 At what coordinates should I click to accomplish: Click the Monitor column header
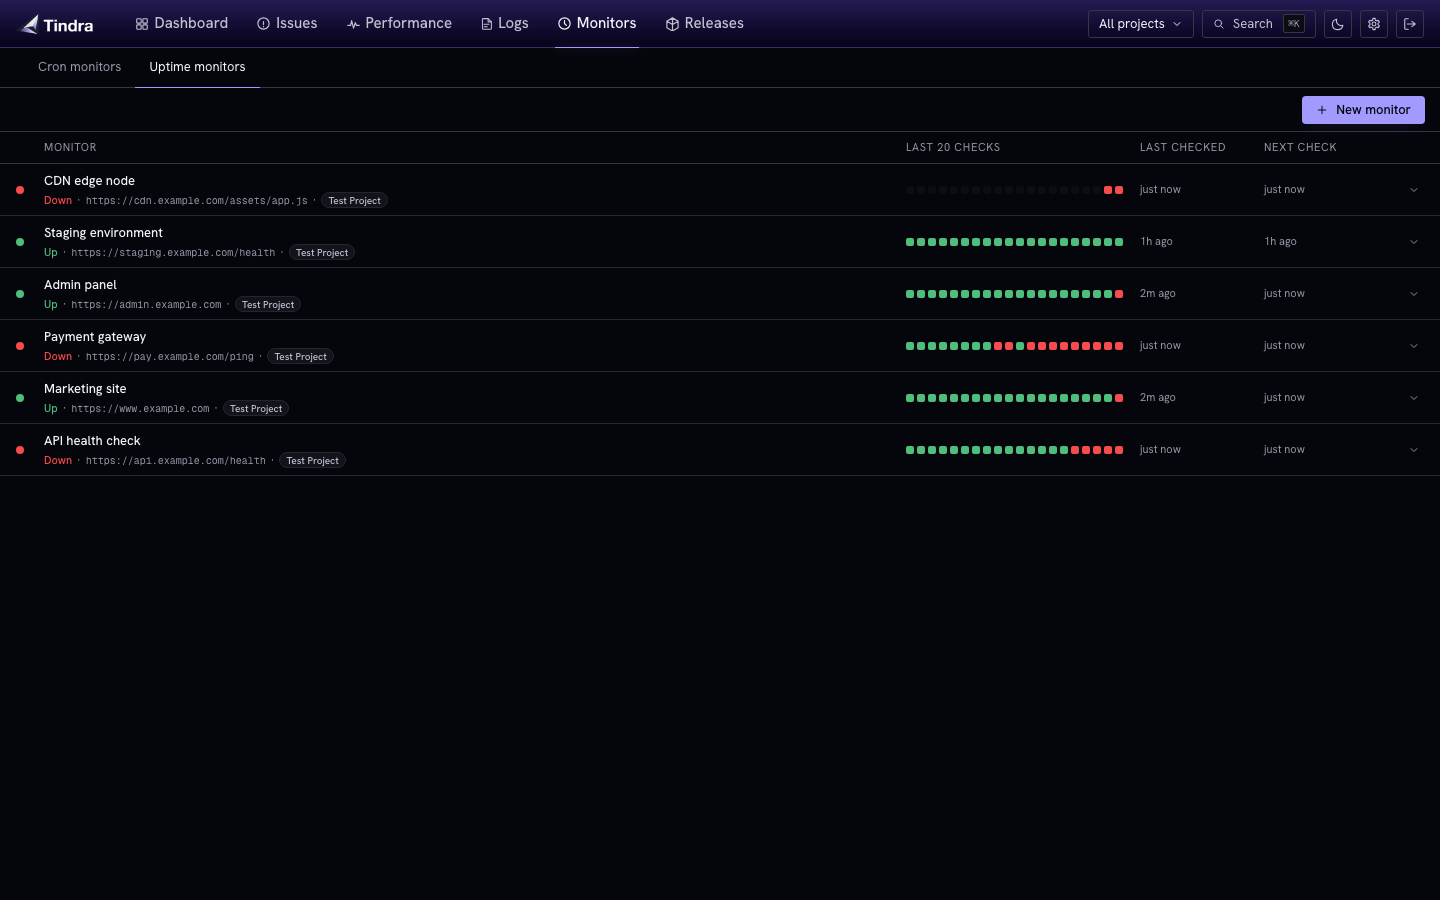70,147
